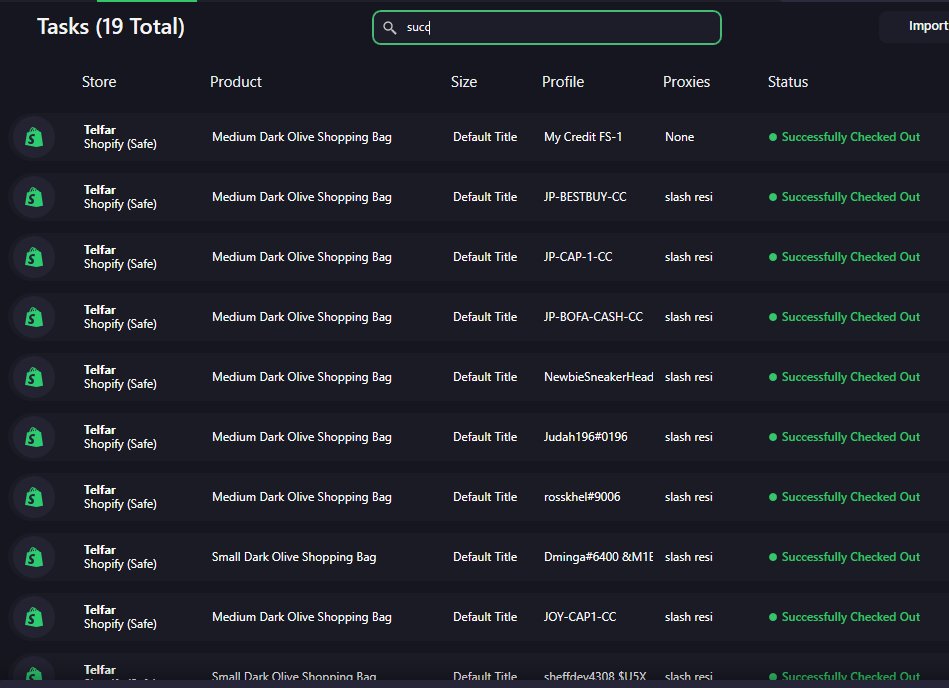The image size is (949, 688).
Task: Click Default Title size in Dminga#6400 row
Action: click(x=485, y=556)
